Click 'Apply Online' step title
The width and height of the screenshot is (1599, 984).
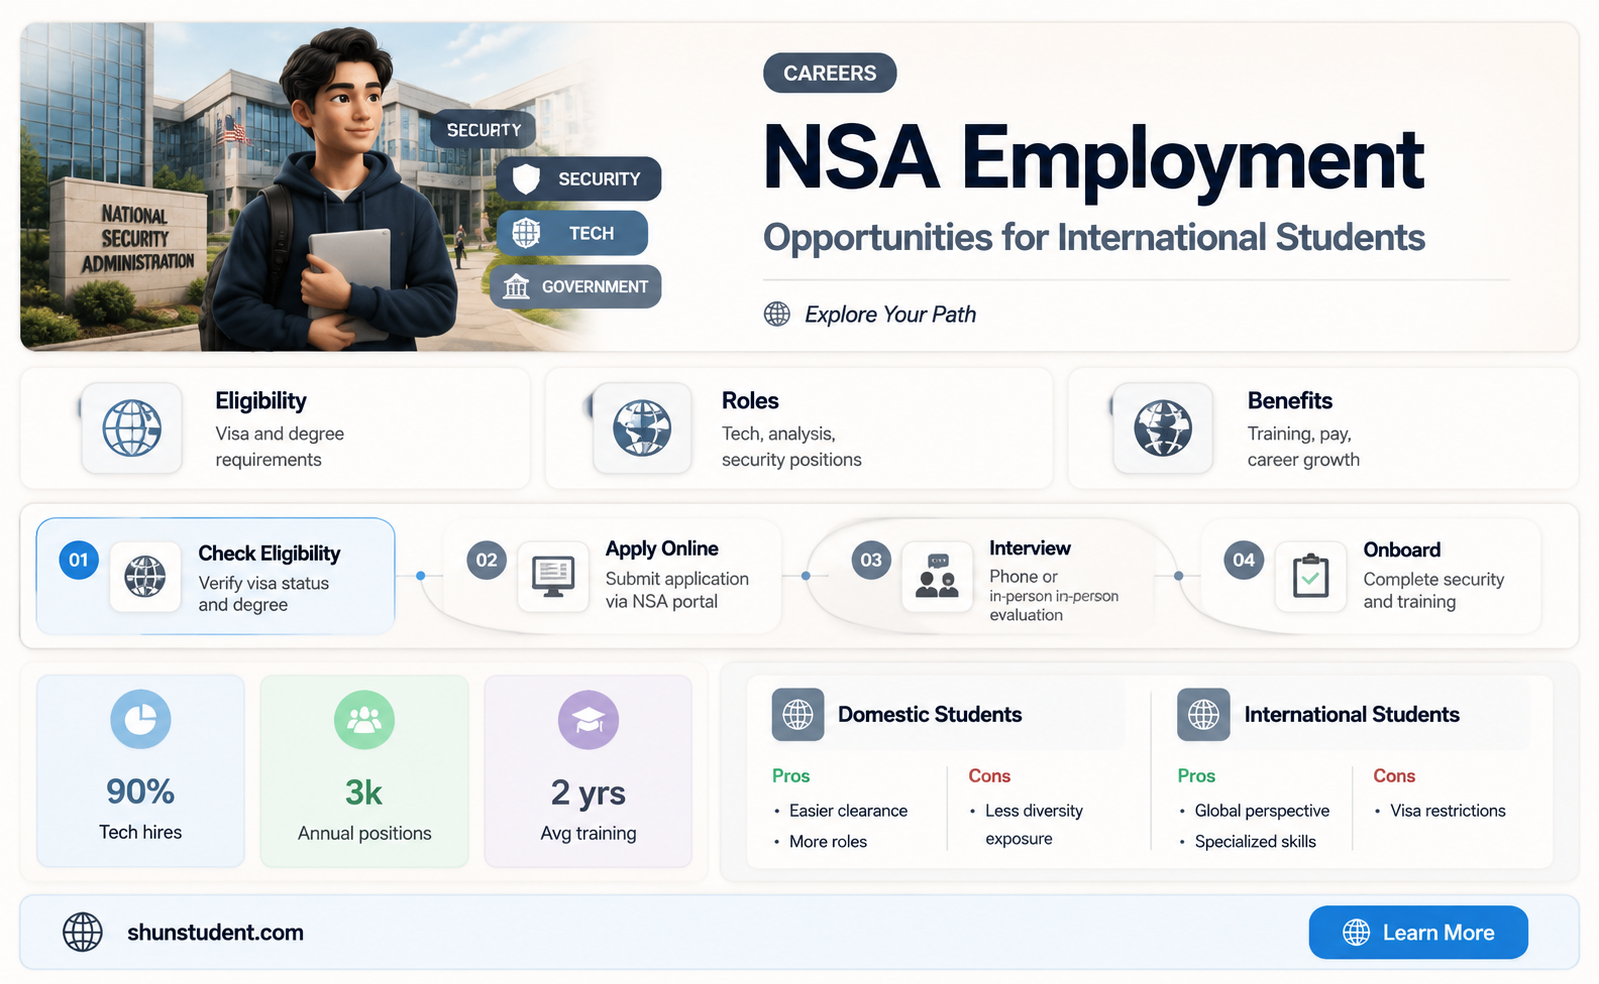[x=662, y=549]
